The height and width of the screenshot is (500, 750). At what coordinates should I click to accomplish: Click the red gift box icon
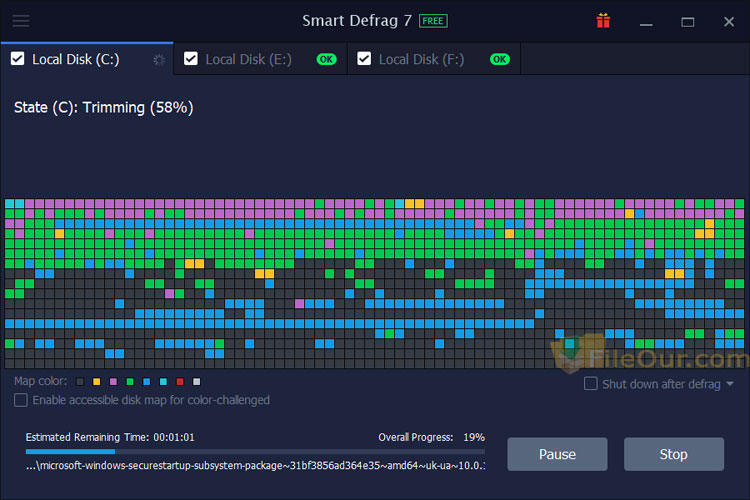tap(603, 21)
